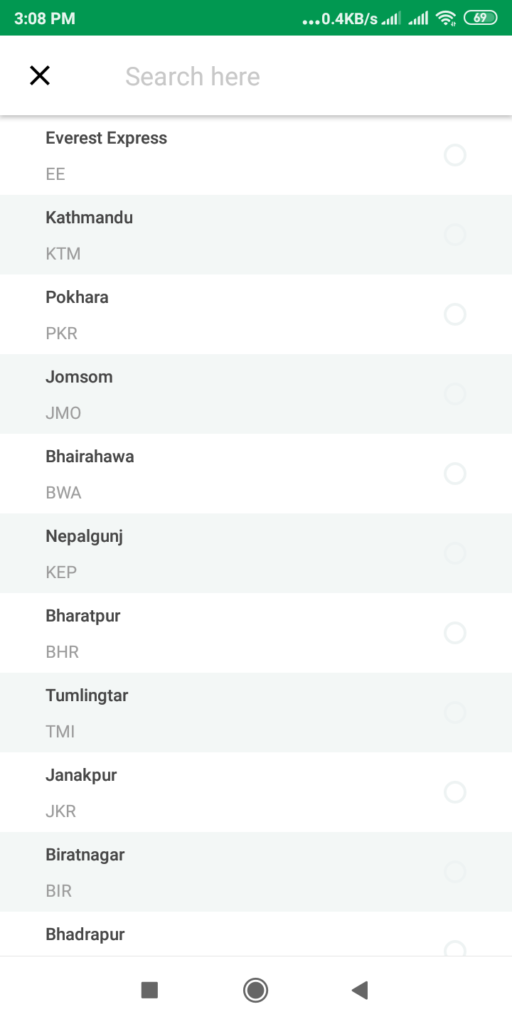The width and height of the screenshot is (512, 1024).
Task: Select the Biratnagar radio button
Action: (455, 872)
